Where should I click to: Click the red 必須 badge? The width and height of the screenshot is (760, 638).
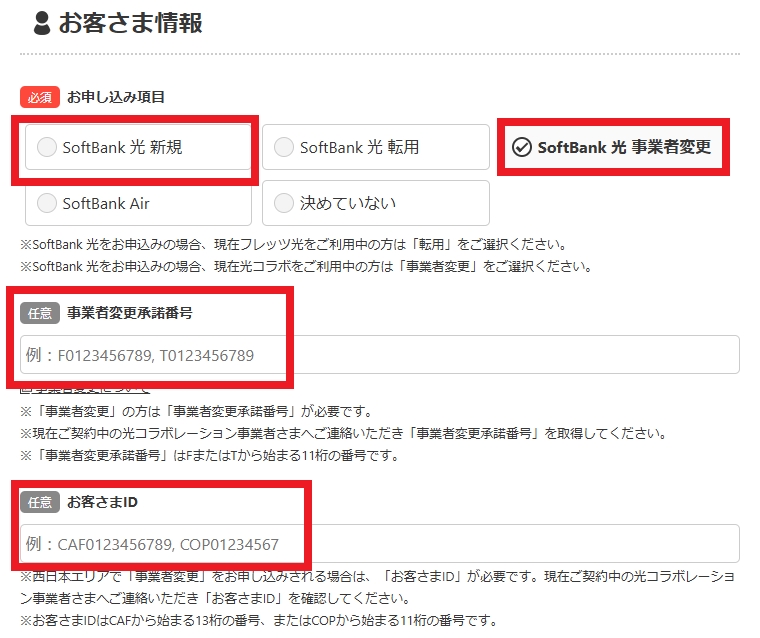tap(40, 97)
